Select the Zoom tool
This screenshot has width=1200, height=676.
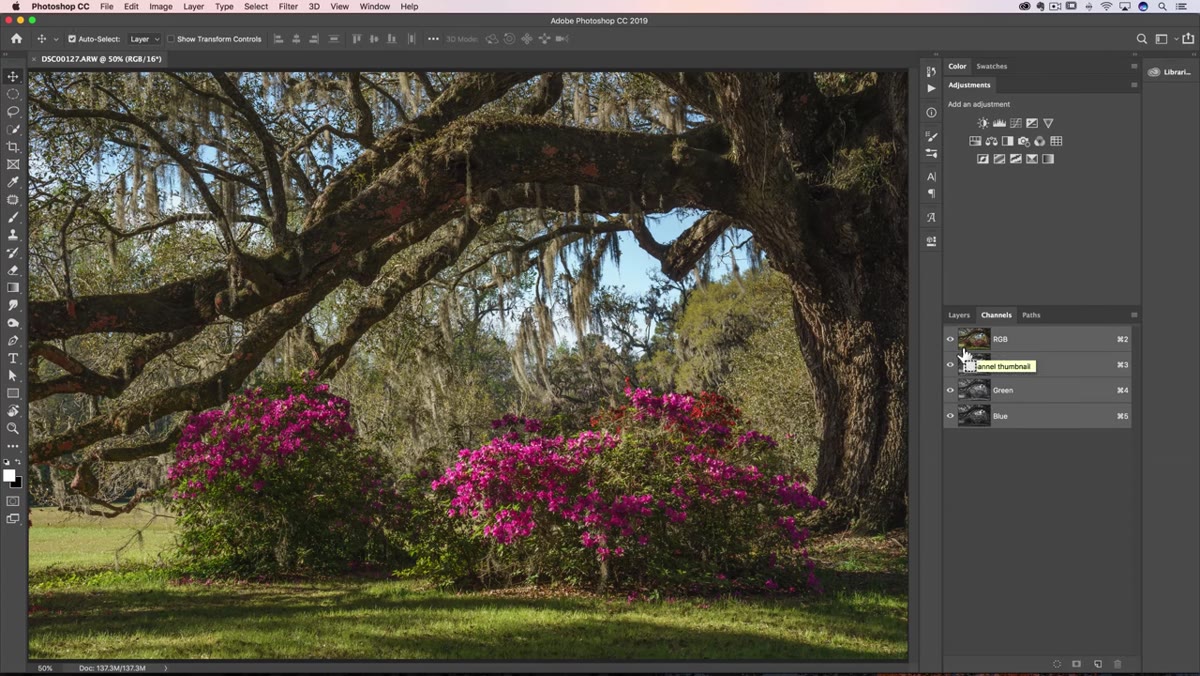[x=13, y=428]
